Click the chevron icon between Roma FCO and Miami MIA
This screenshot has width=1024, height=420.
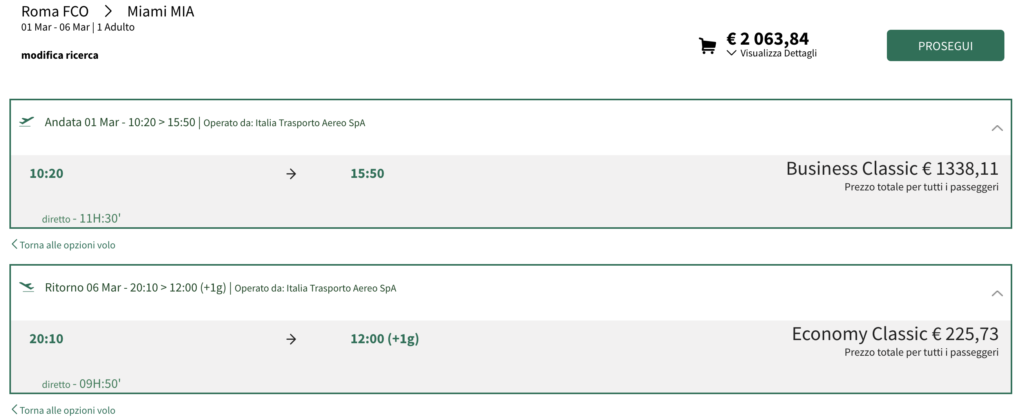click(108, 12)
